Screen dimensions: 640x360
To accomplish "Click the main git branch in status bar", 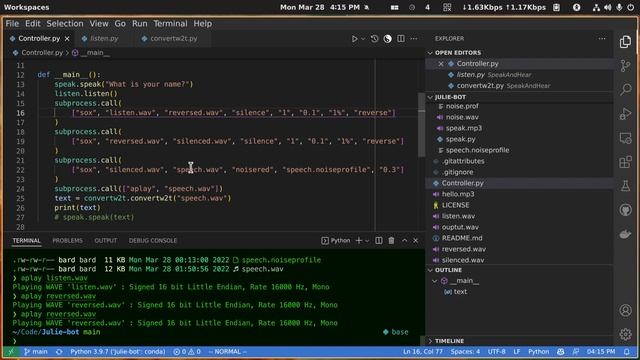I will (36, 351).
